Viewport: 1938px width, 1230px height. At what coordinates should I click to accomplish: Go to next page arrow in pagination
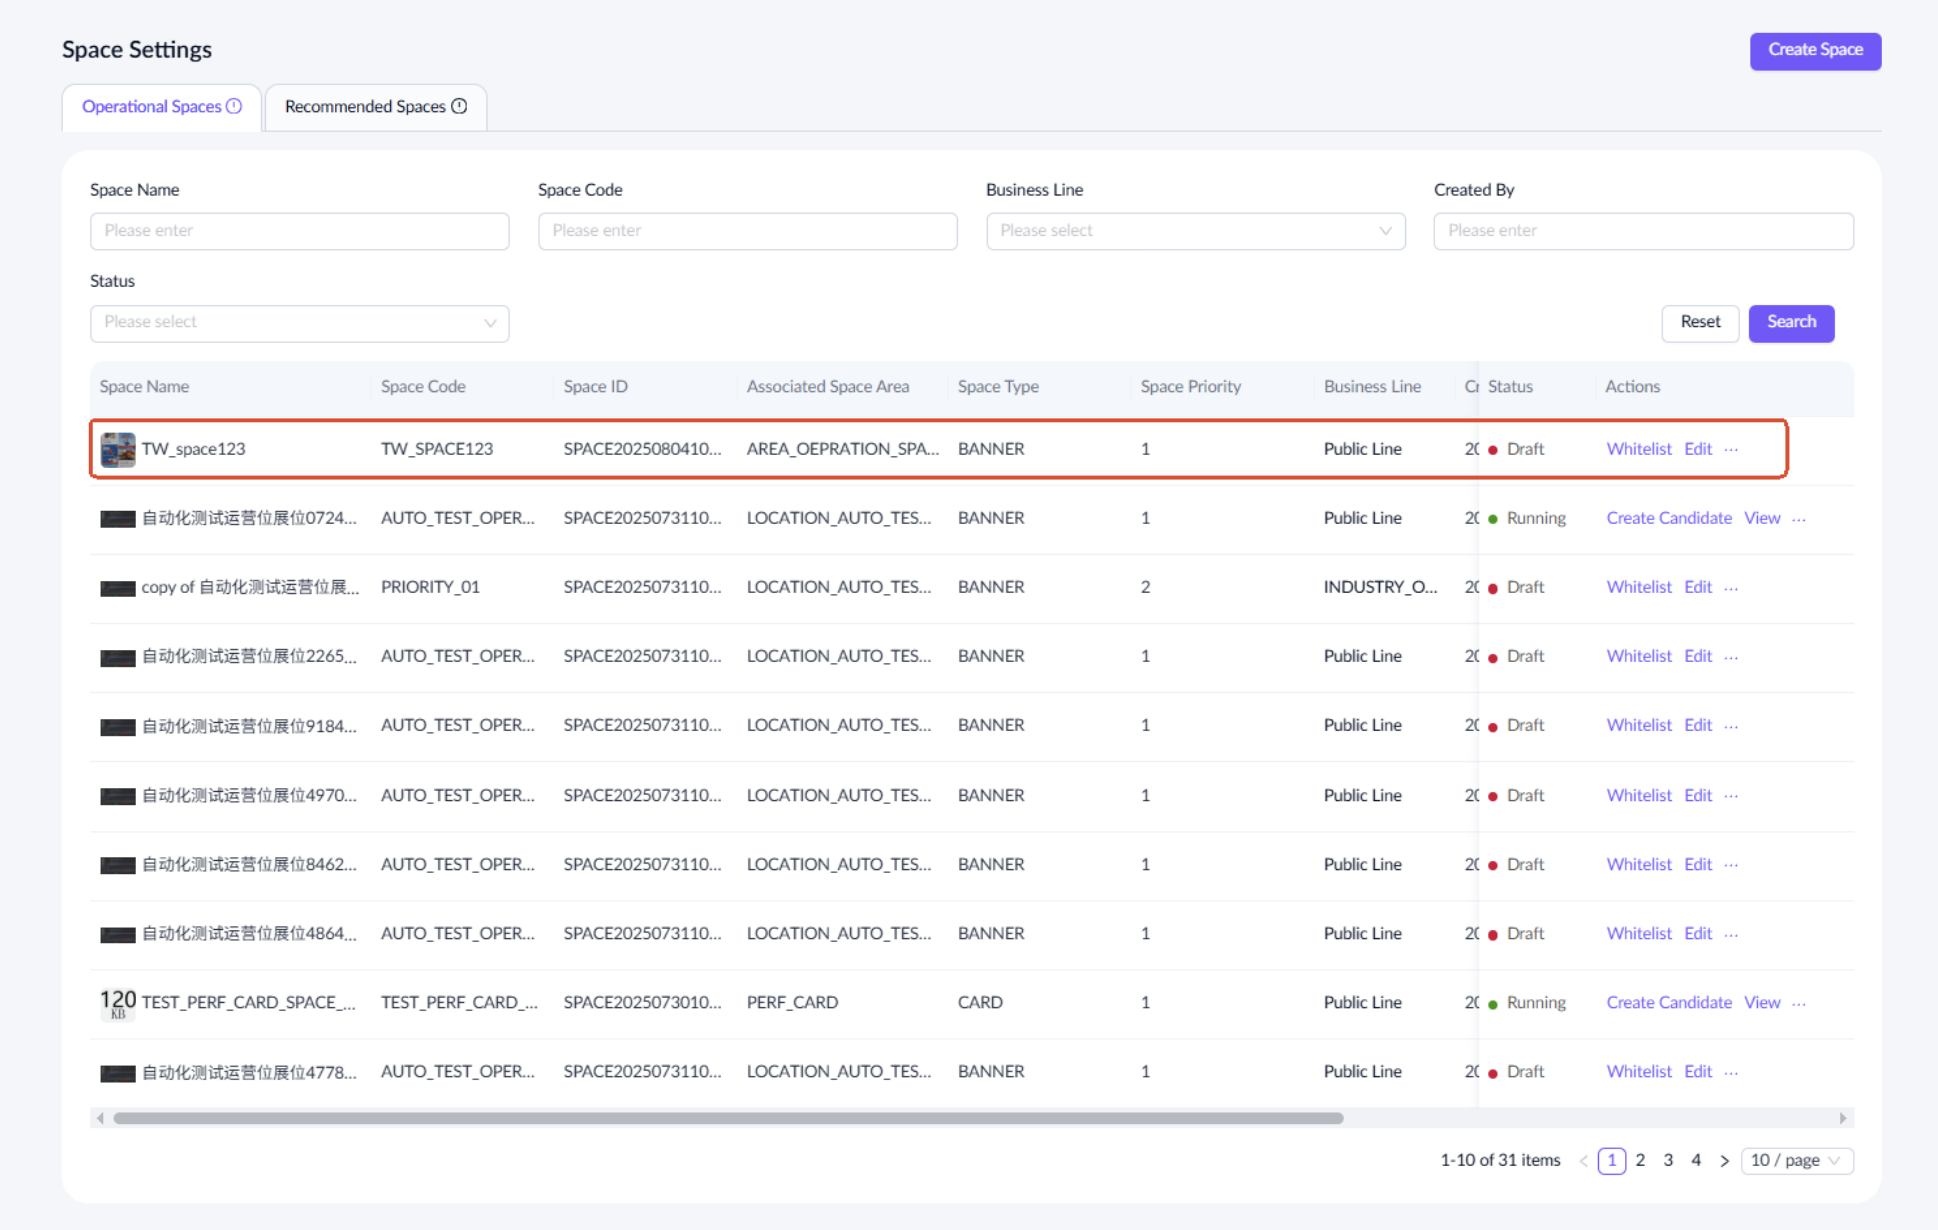click(x=1724, y=1160)
